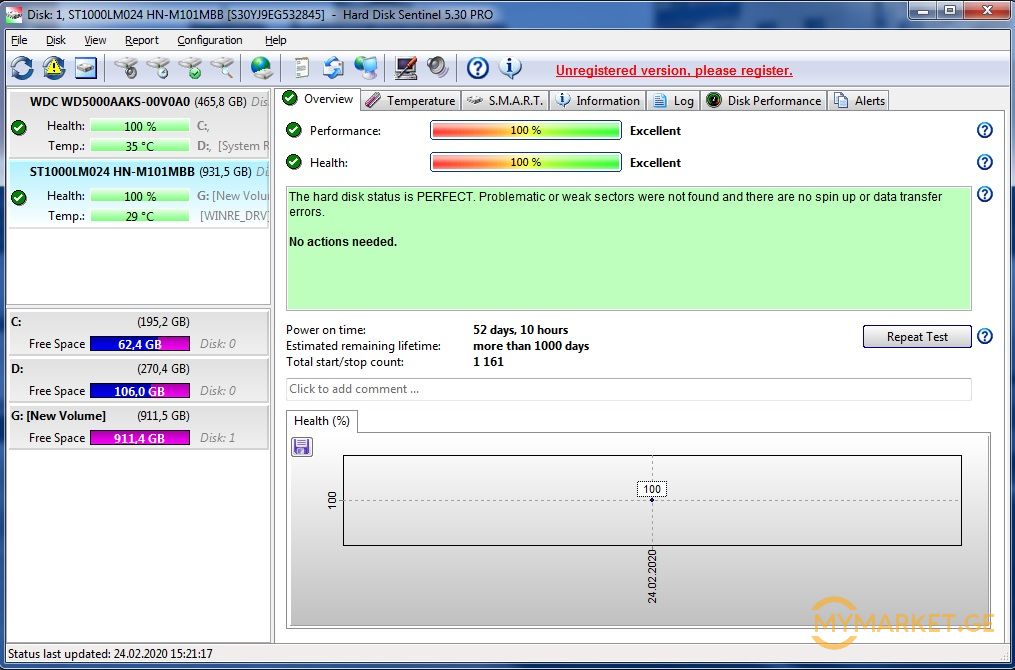Open Help via the toolbar question mark icon
This screenshot has width=1015, height=670.
[x=478, y=67]
